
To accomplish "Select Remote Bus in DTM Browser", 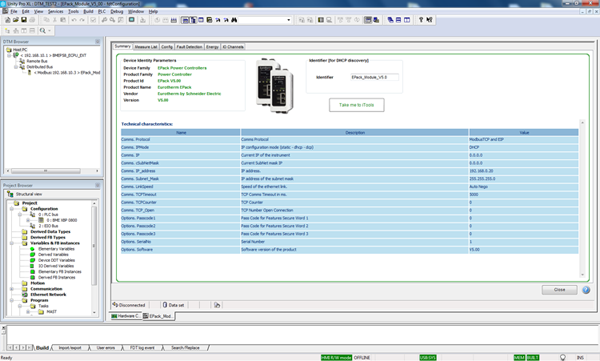I will tap(37, 61).
